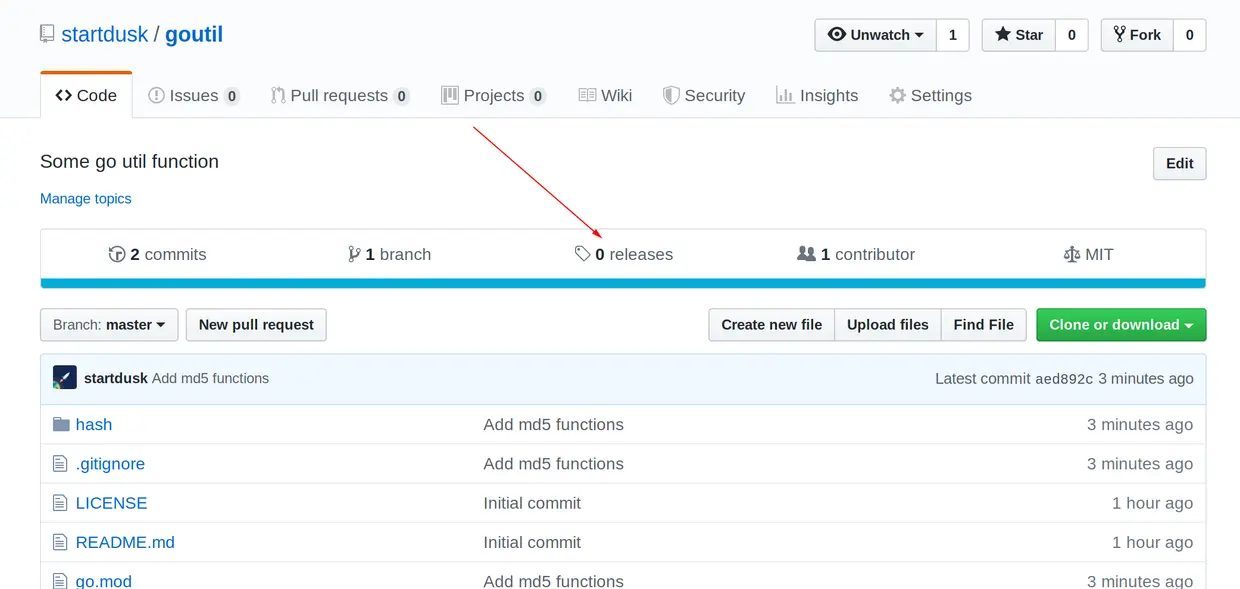Fork the goutil repository

(1137, 35)
